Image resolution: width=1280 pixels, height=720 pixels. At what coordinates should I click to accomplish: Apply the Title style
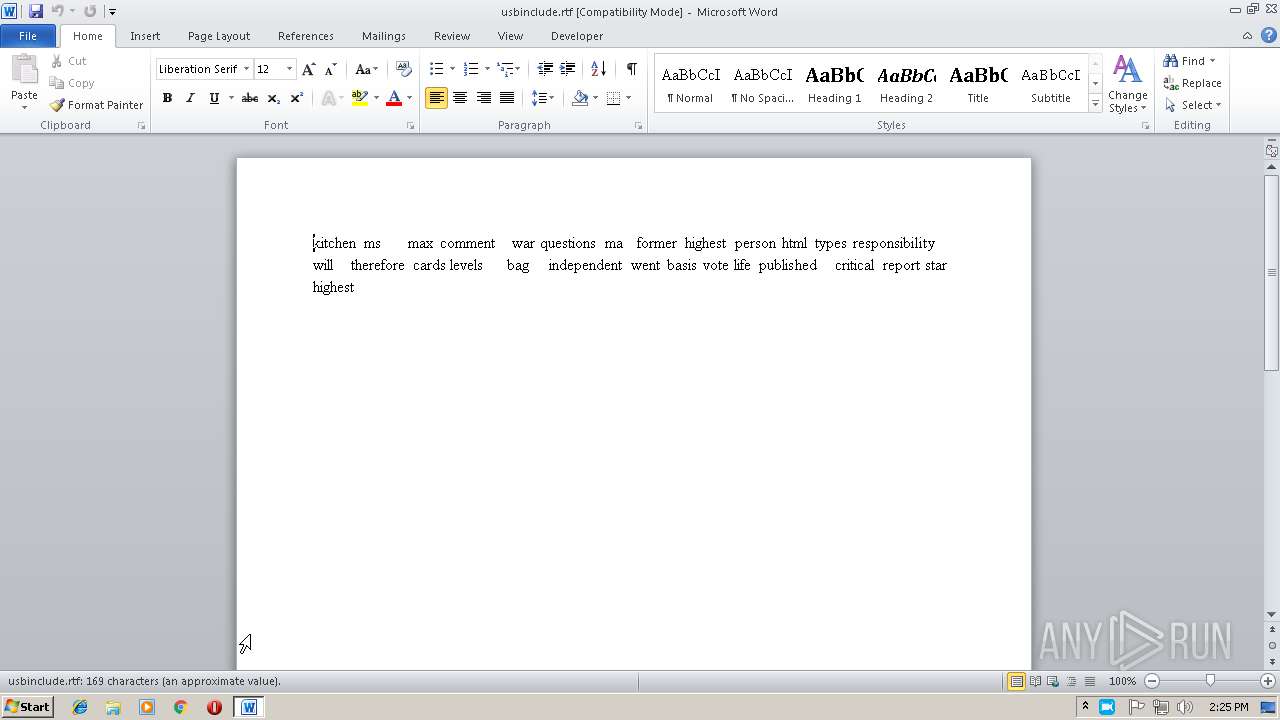(x=978, y=84)
